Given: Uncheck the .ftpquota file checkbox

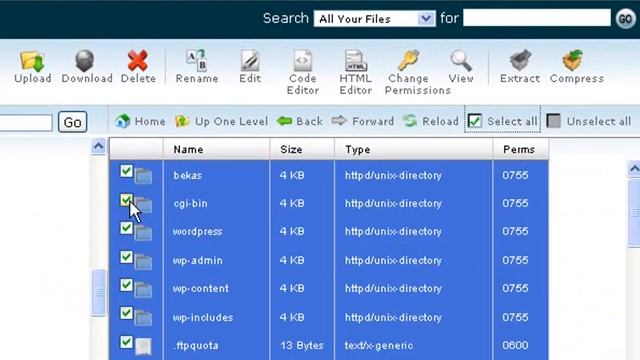Looking at the screenshot, I should click(127, 342).
